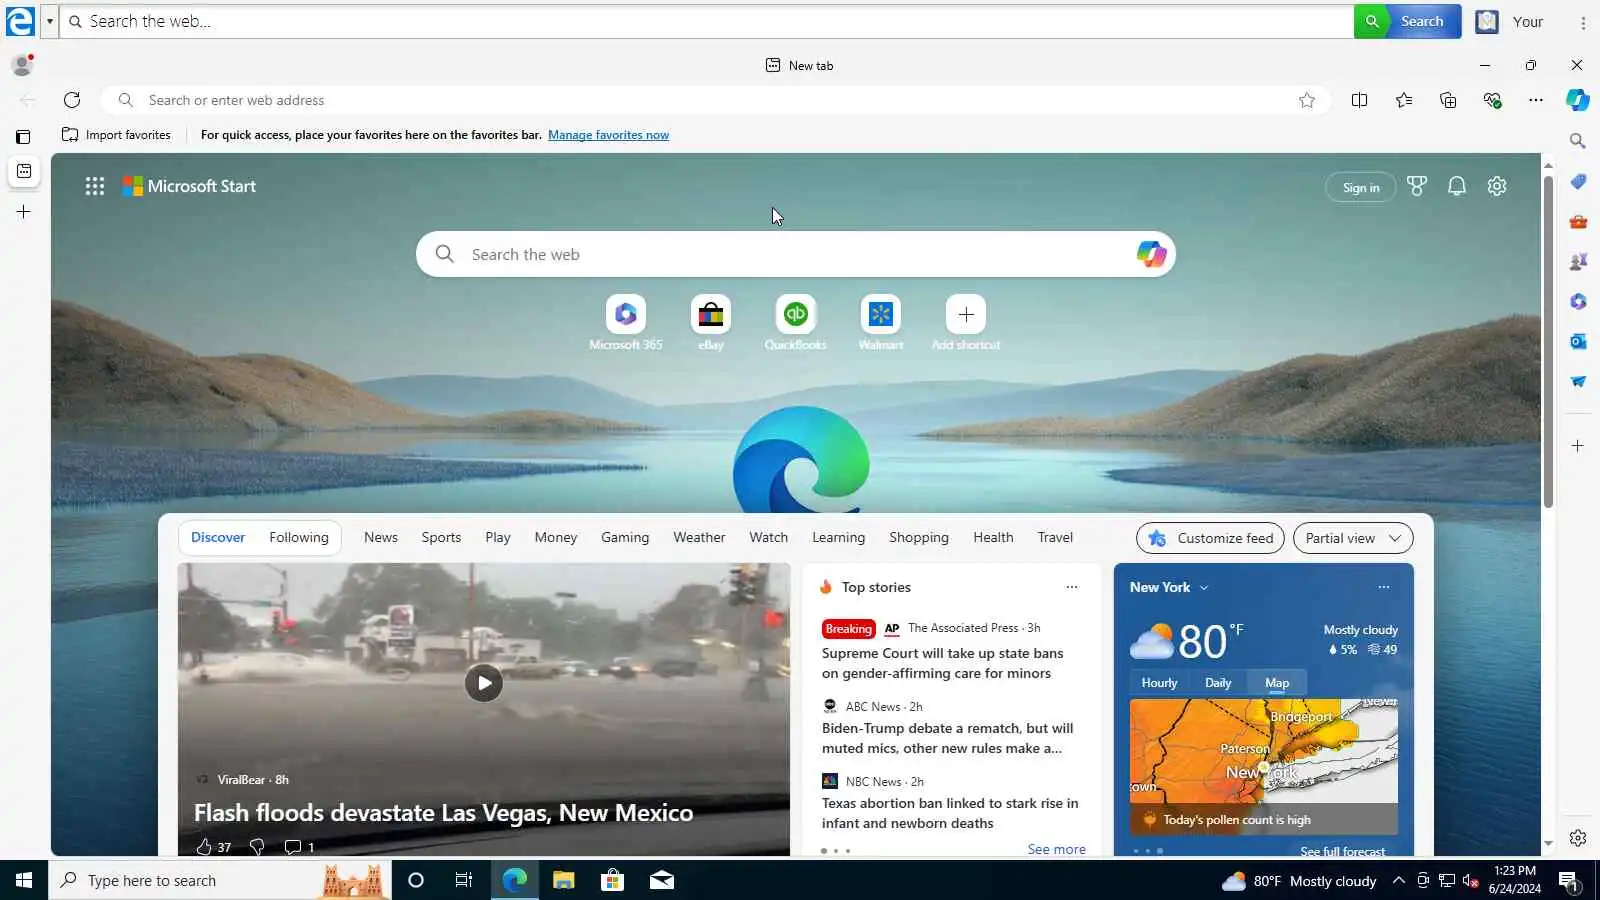Open the Tools briefcase sidebar icon
The image size is (1600, 900).
click(x=1577, y=221)
